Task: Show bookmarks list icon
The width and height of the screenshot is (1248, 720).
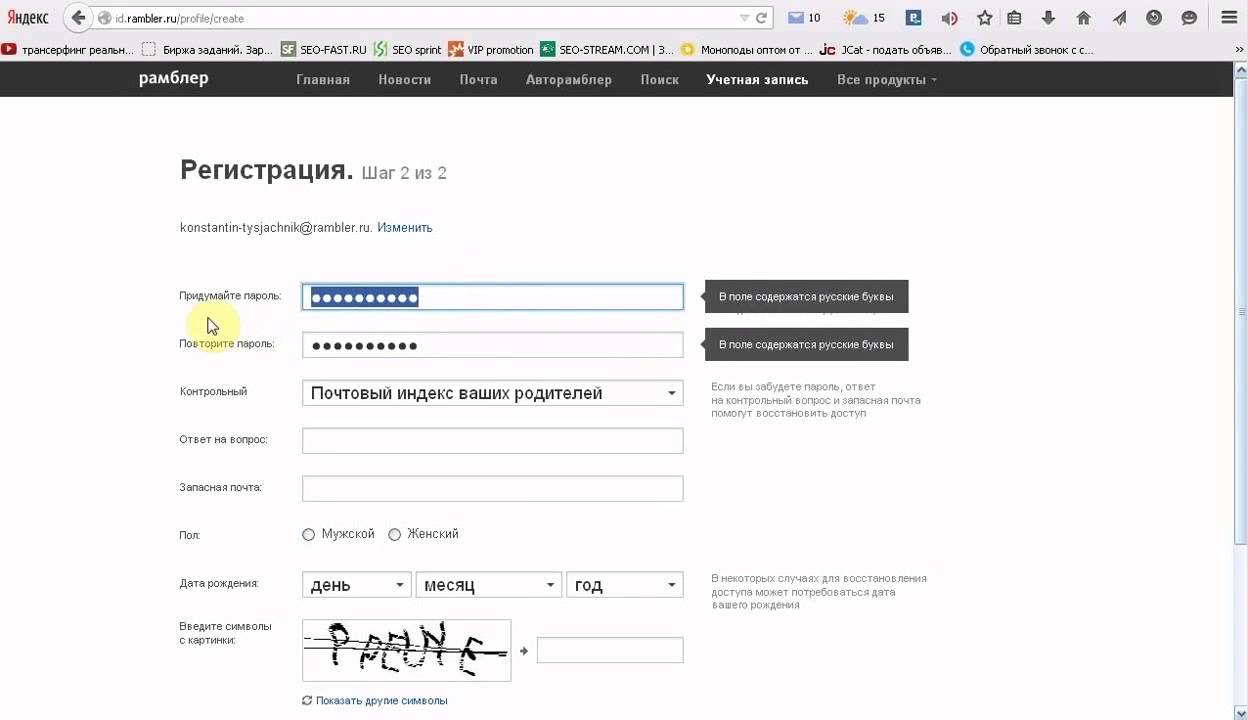Action: [x=1014, y=18]
